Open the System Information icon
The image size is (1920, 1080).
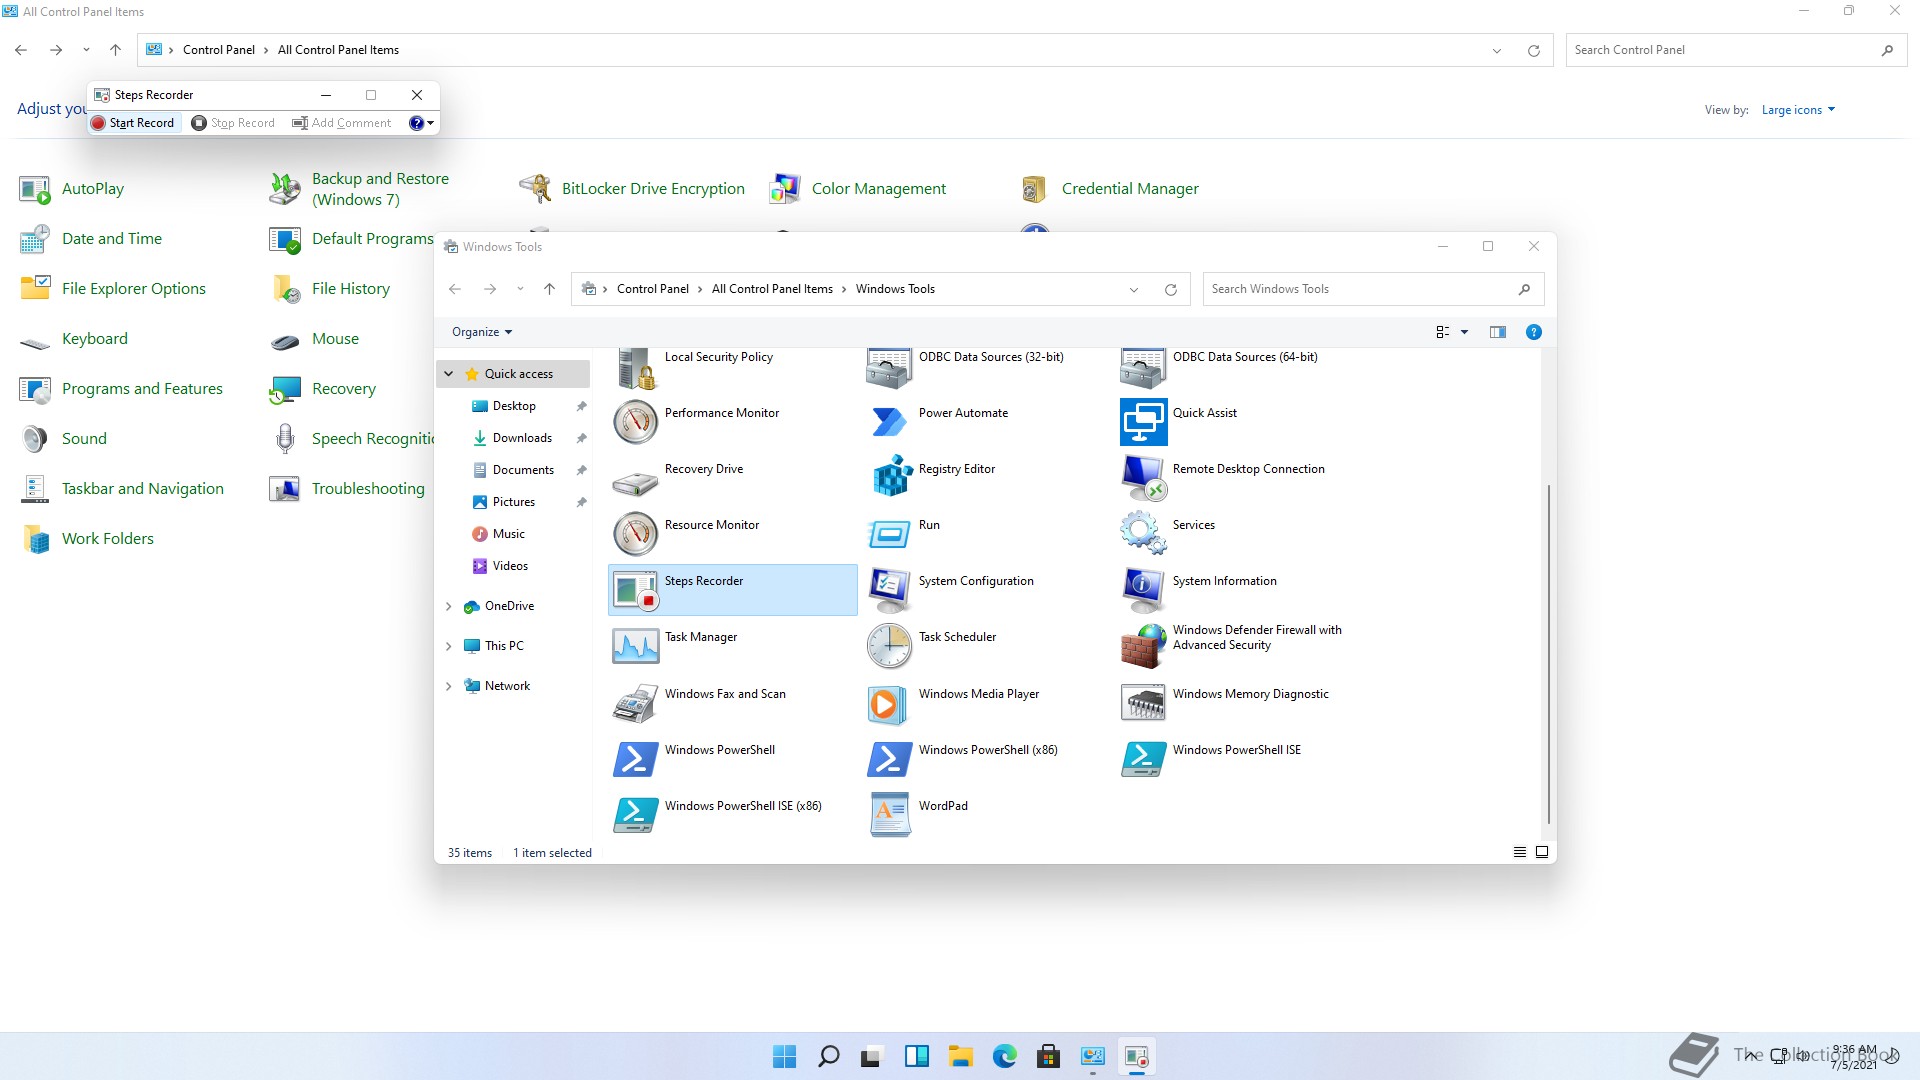1143,590
